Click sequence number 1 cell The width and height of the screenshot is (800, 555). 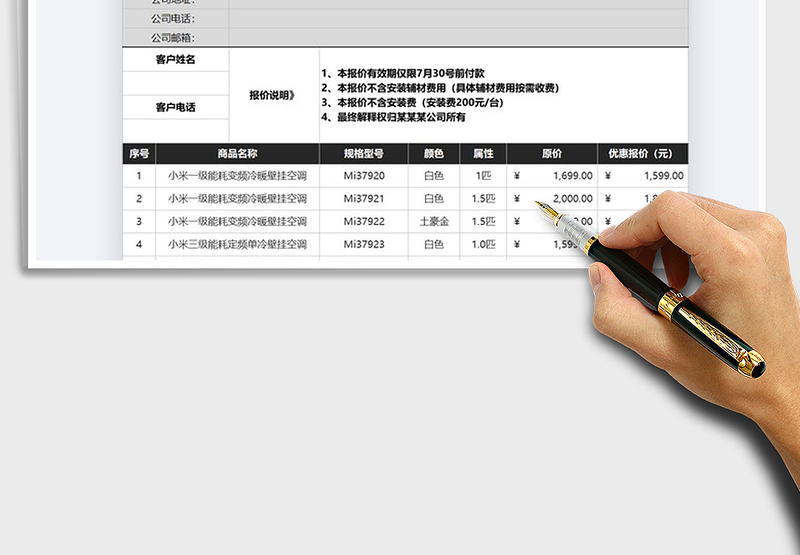139,176
